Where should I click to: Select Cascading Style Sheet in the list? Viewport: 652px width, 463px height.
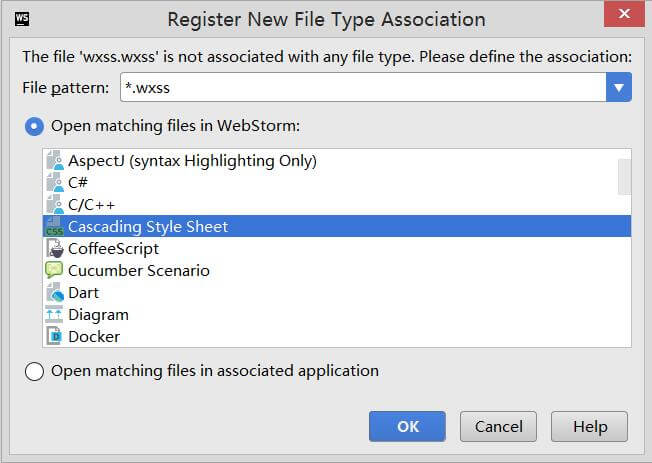pyautogui.click(x=148, y=227)
